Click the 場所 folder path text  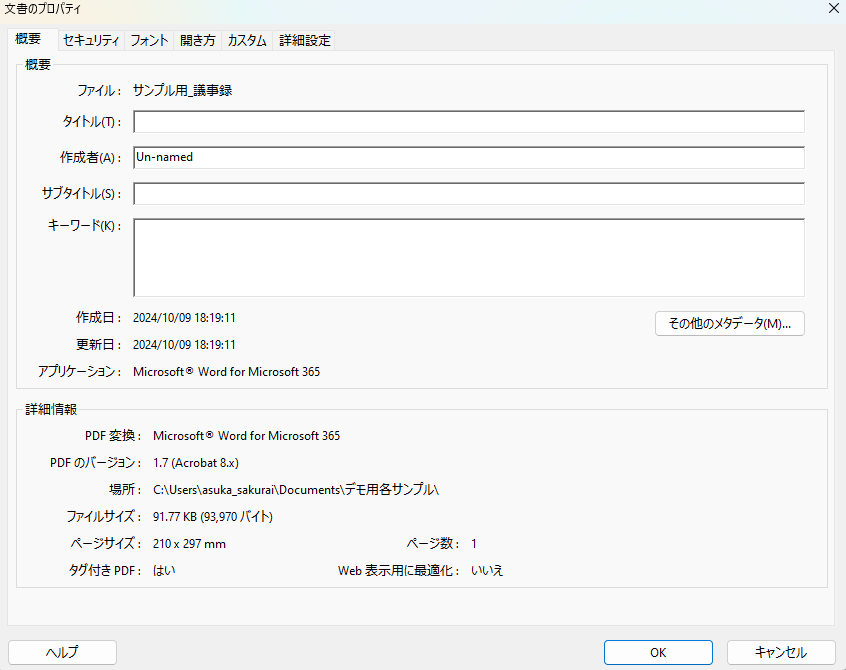click(296, 490)
